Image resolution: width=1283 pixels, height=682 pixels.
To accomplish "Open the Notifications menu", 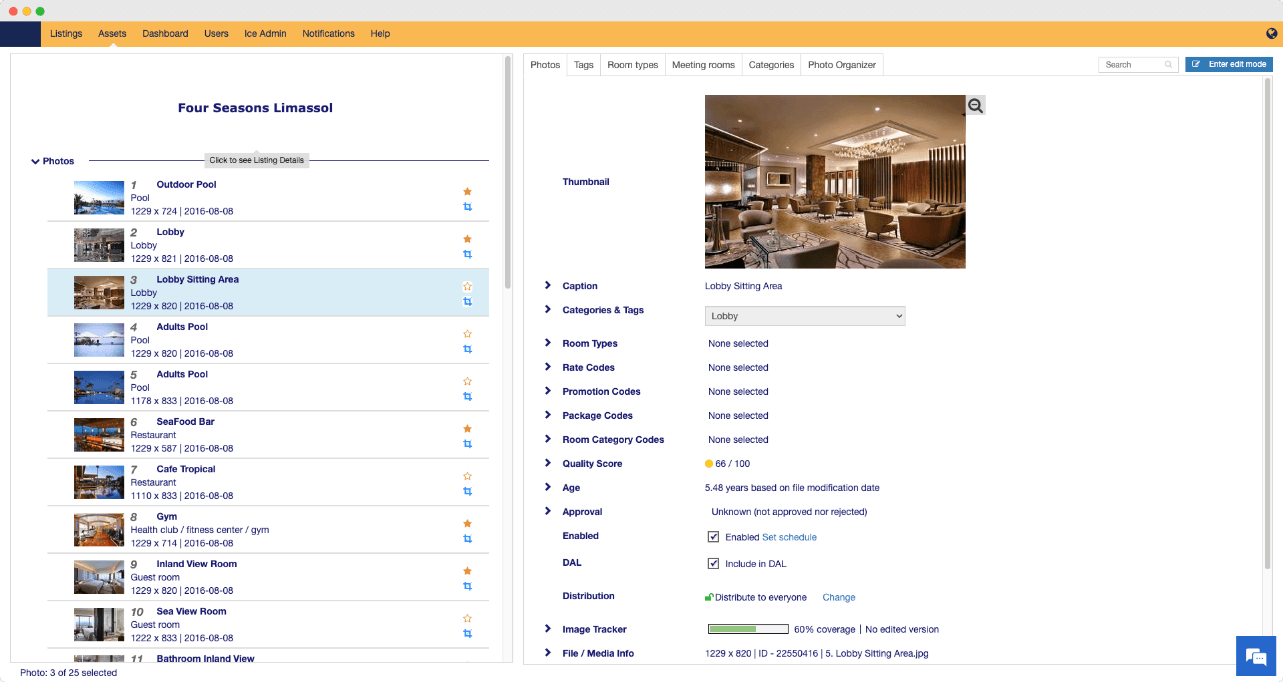I will click(x=328, y=34).
